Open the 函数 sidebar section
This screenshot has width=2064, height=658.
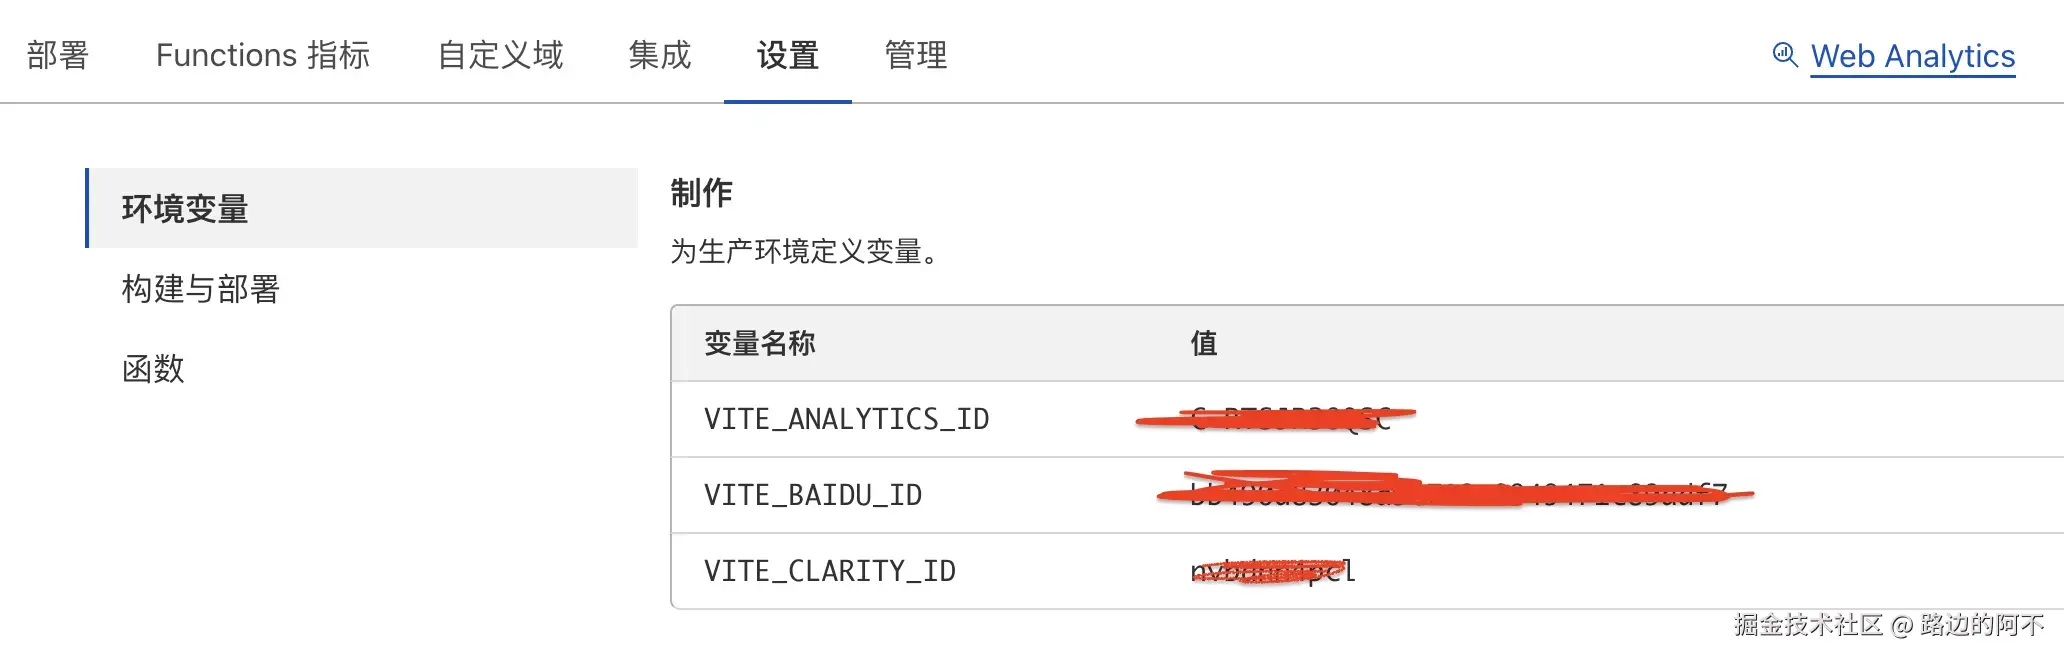coord(153,369)
